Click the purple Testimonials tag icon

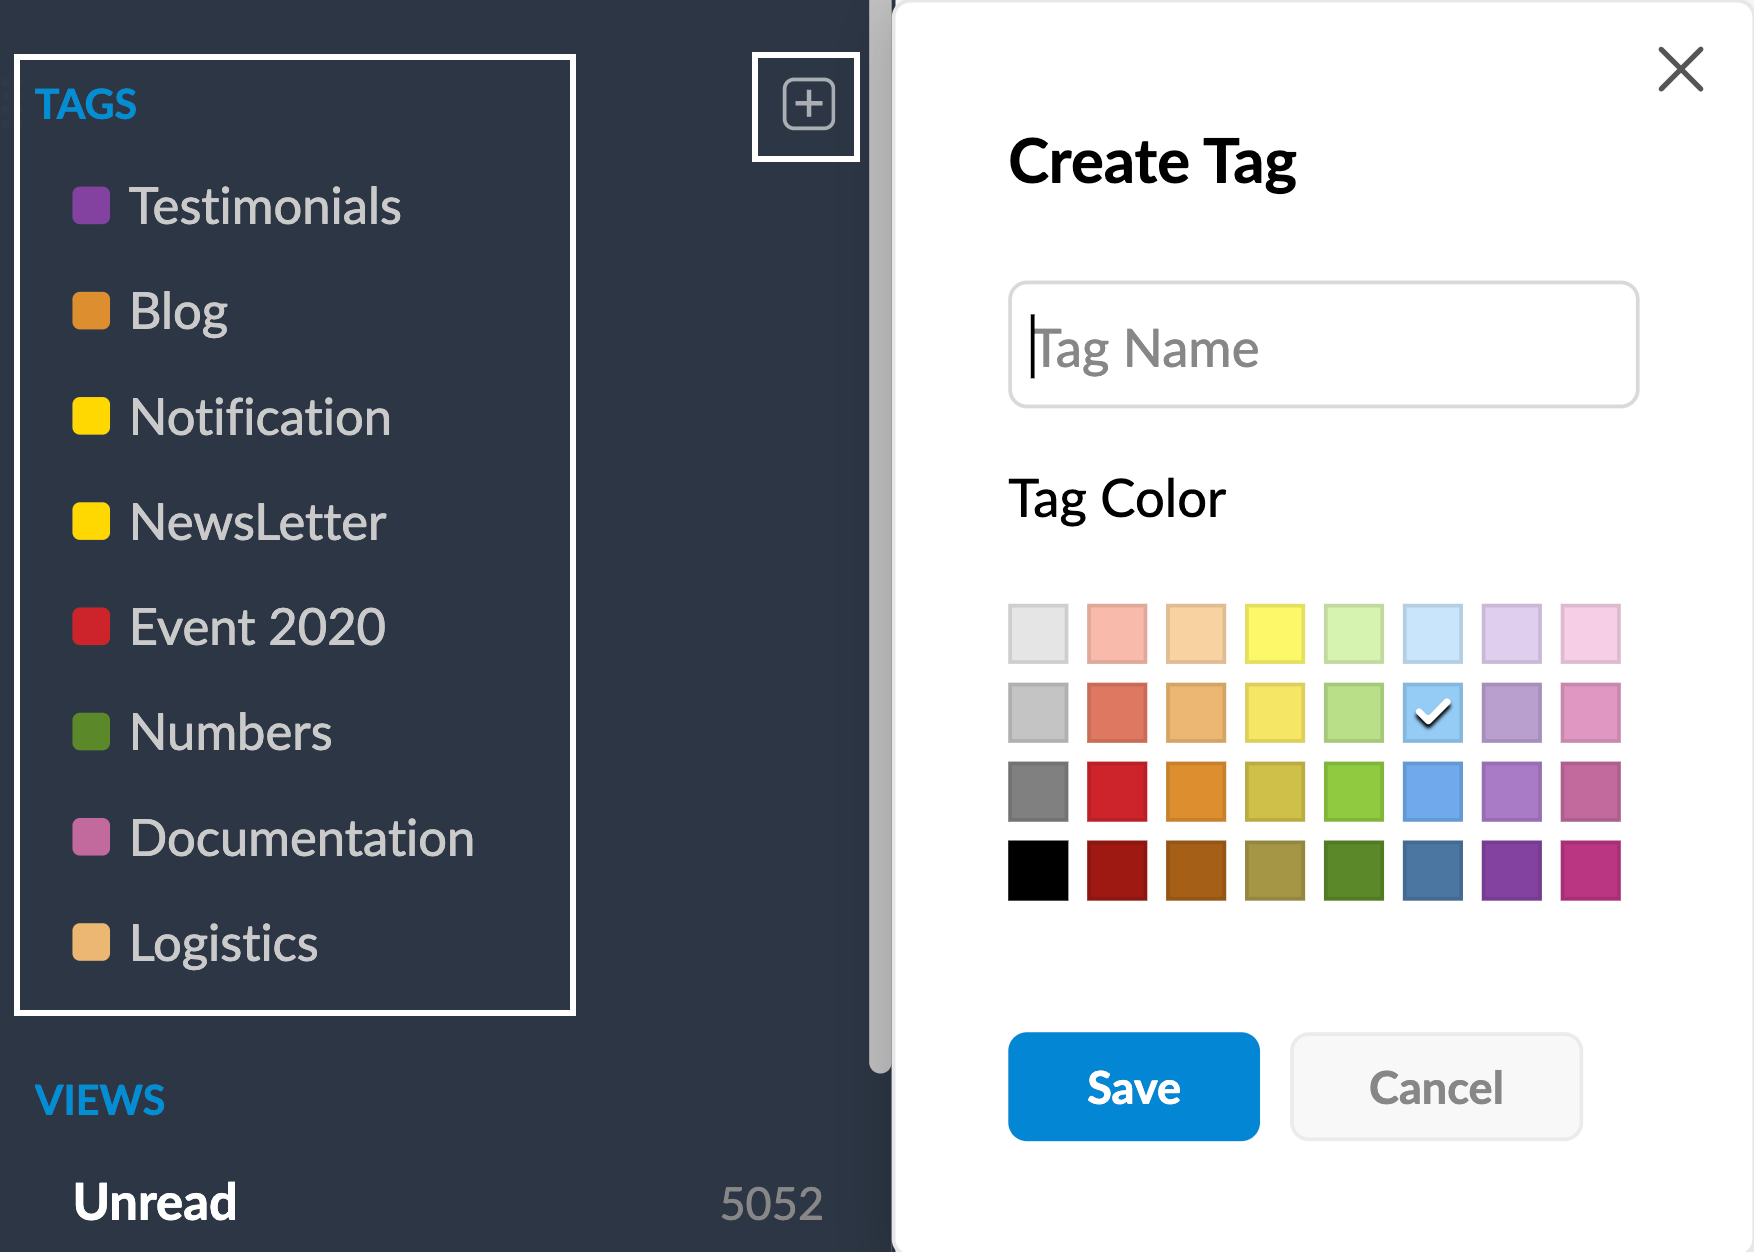coord(91,206)
